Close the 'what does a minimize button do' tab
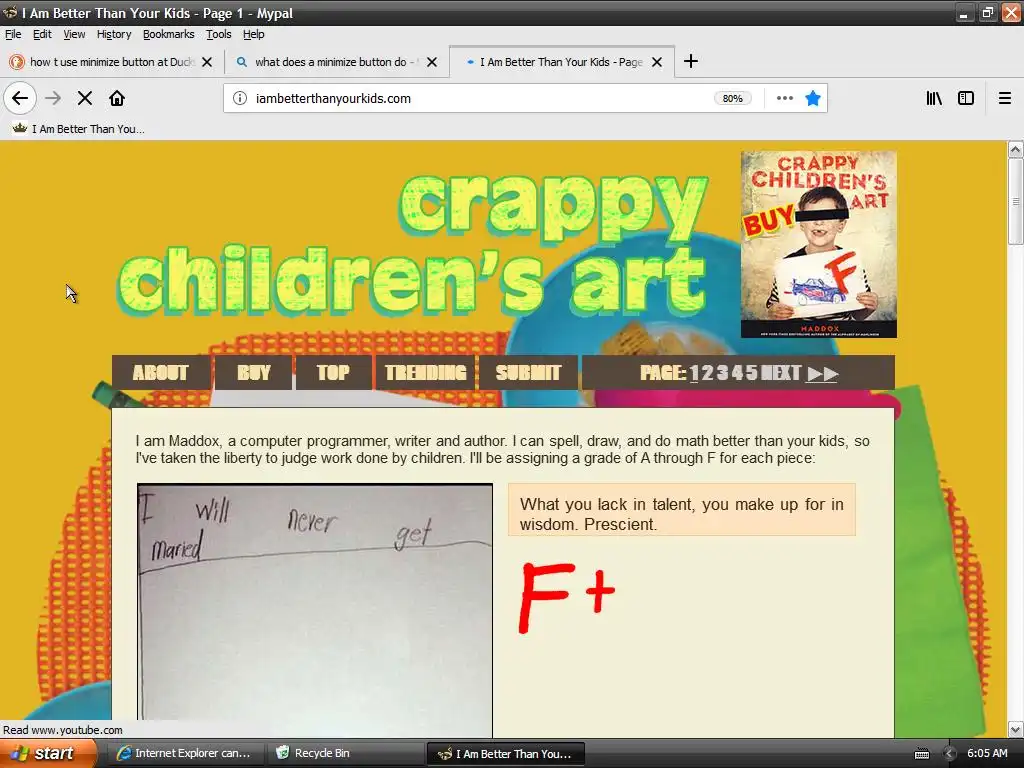1024x768 pixels. click(432, 62)
